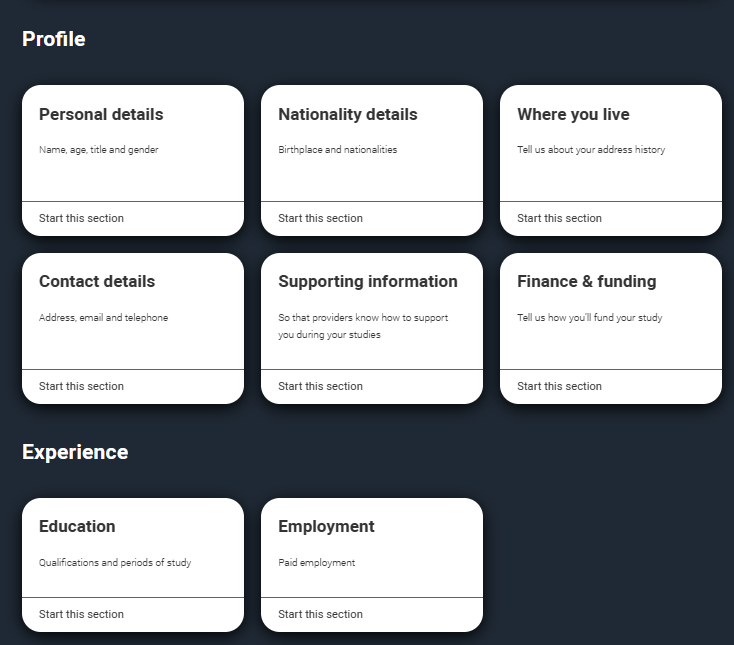Image resolution: width=734 pixels, height=645 pixels.
Task: Click 'Start this section' under Supporting information
Action: pyautogui.click(x=320, y=386)
